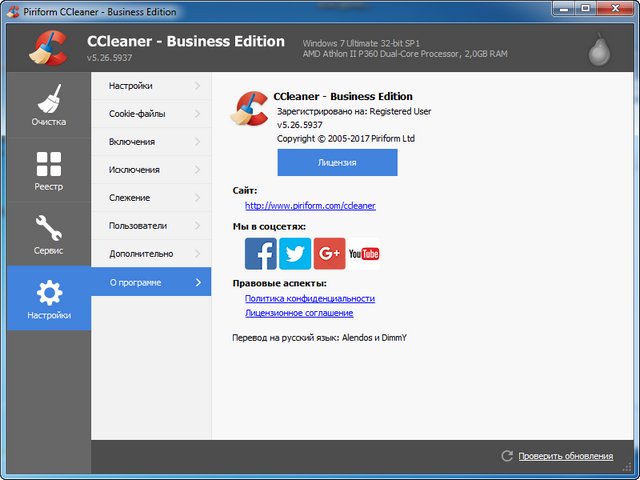Click the CCleaner logo in header
The width and height of the screenshot is (640, 480).
pyautogui.click(x=48, y=48)
